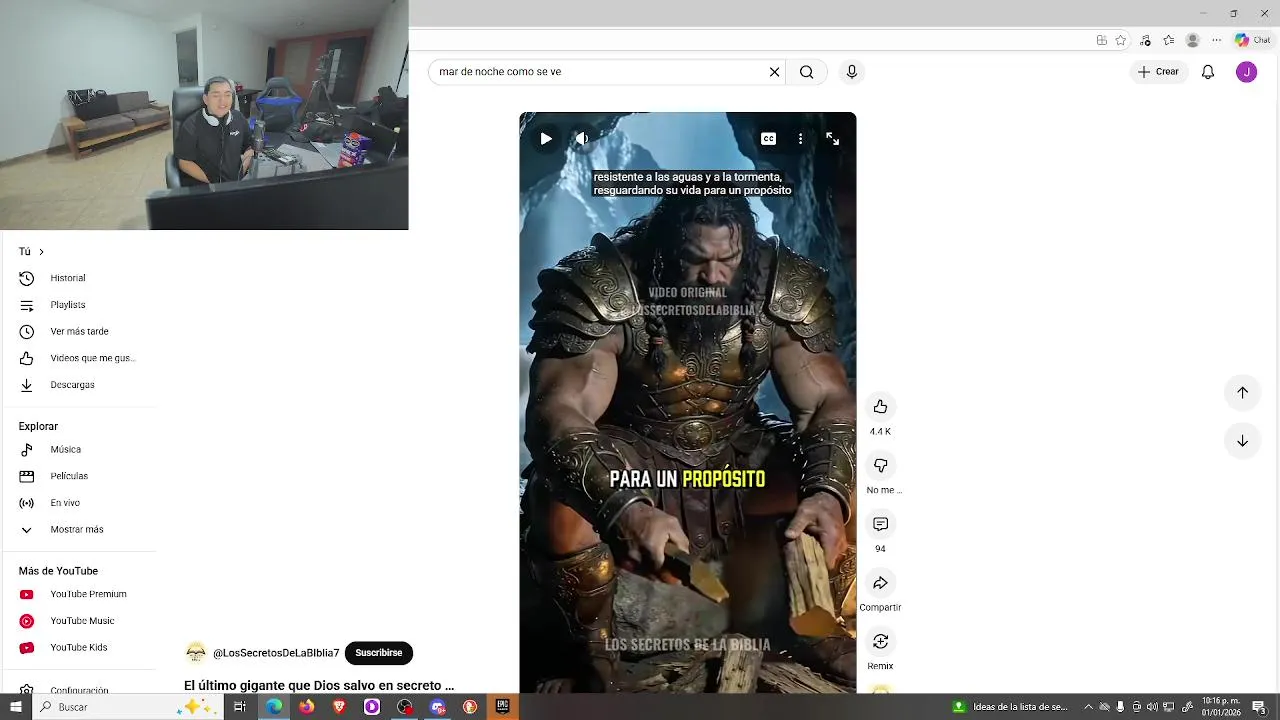Subscribe with the Suscribirse button
This screenshot has height=720, width=1280.
379,653
